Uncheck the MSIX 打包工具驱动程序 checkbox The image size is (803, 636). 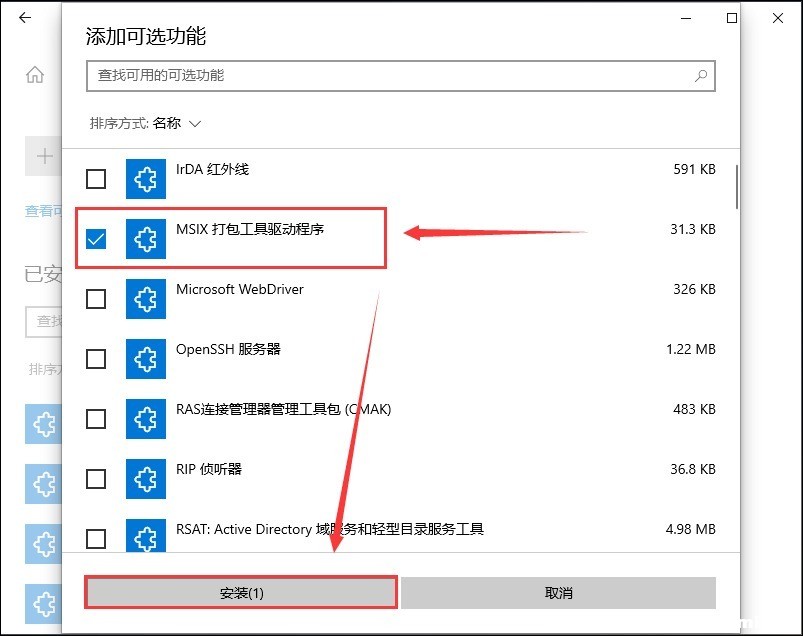pyautogui.click(x=96, y=239)
